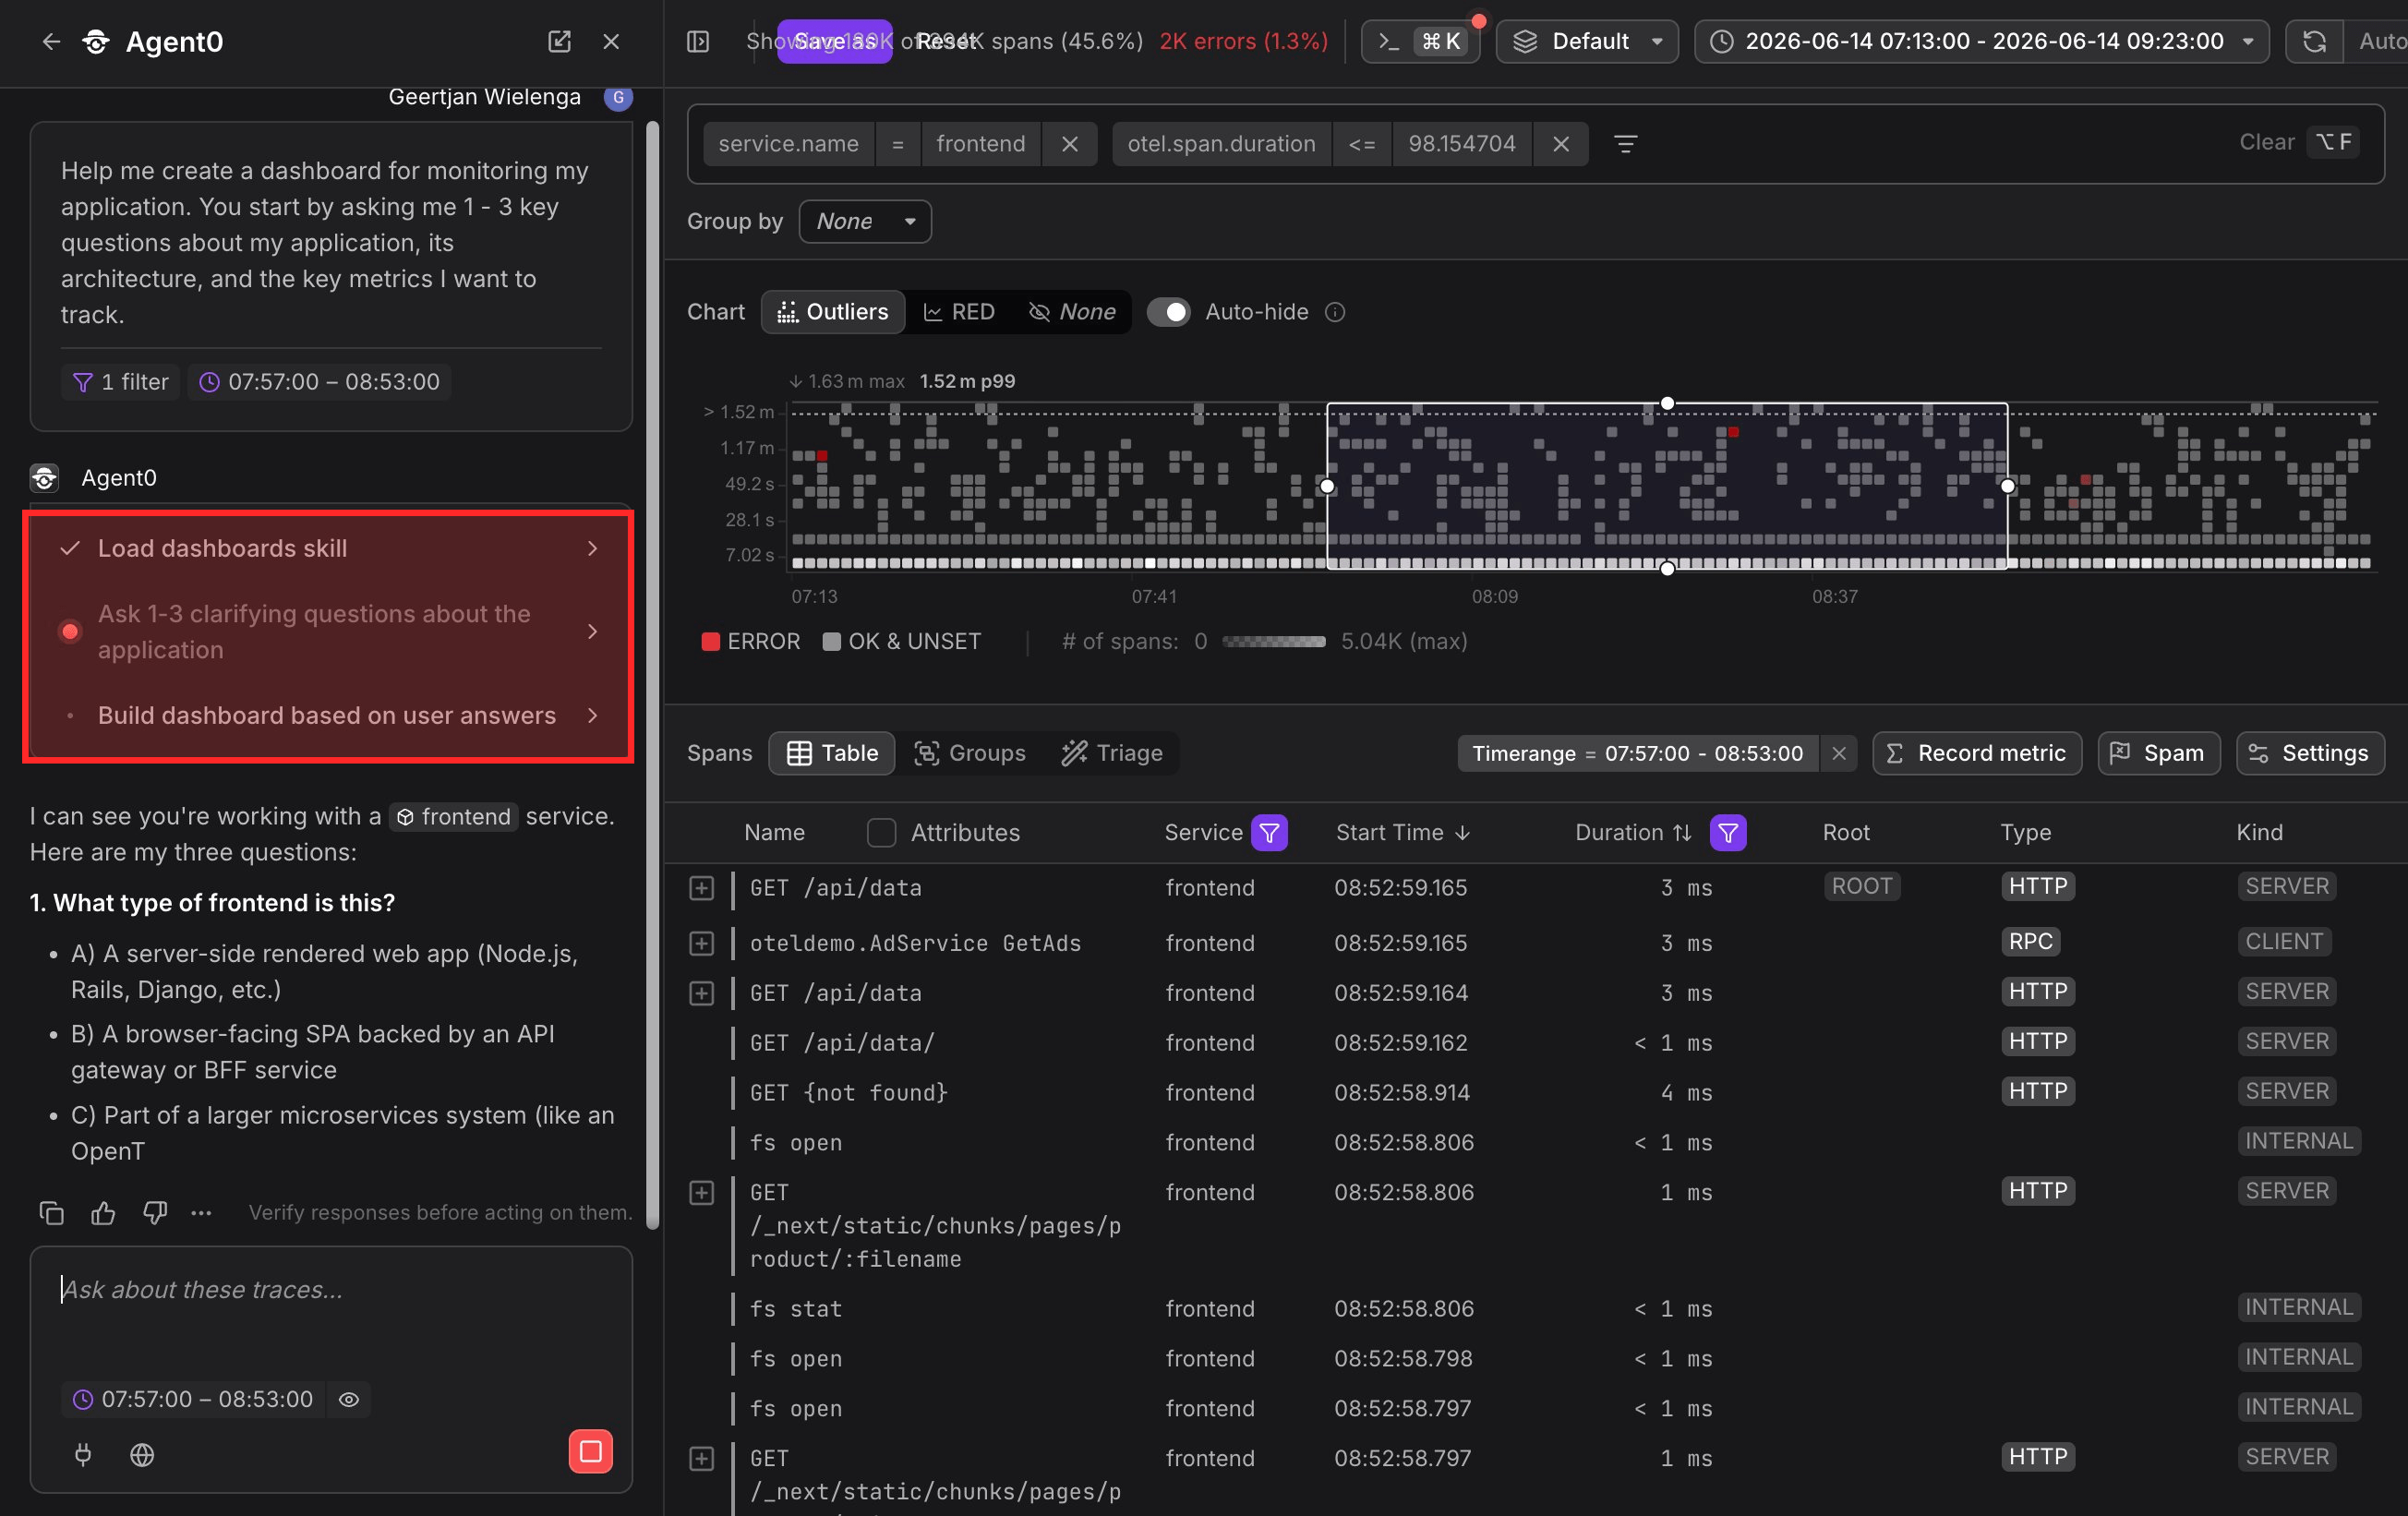Click the Duration column filter icon
Image resolution: width=2408 pixels, height=1516 pixels.
click(x=1728, y=833)
